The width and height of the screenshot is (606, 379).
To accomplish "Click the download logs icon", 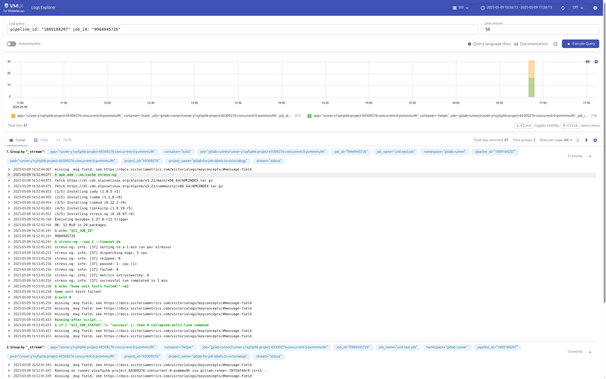I will pyautogui.click(x=586, y=140).
